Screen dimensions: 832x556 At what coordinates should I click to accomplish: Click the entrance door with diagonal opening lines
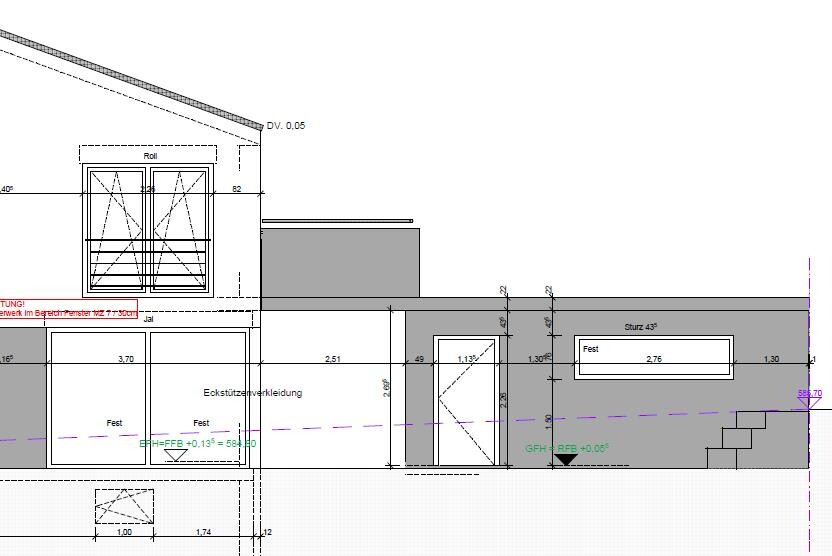pos(465,402)
